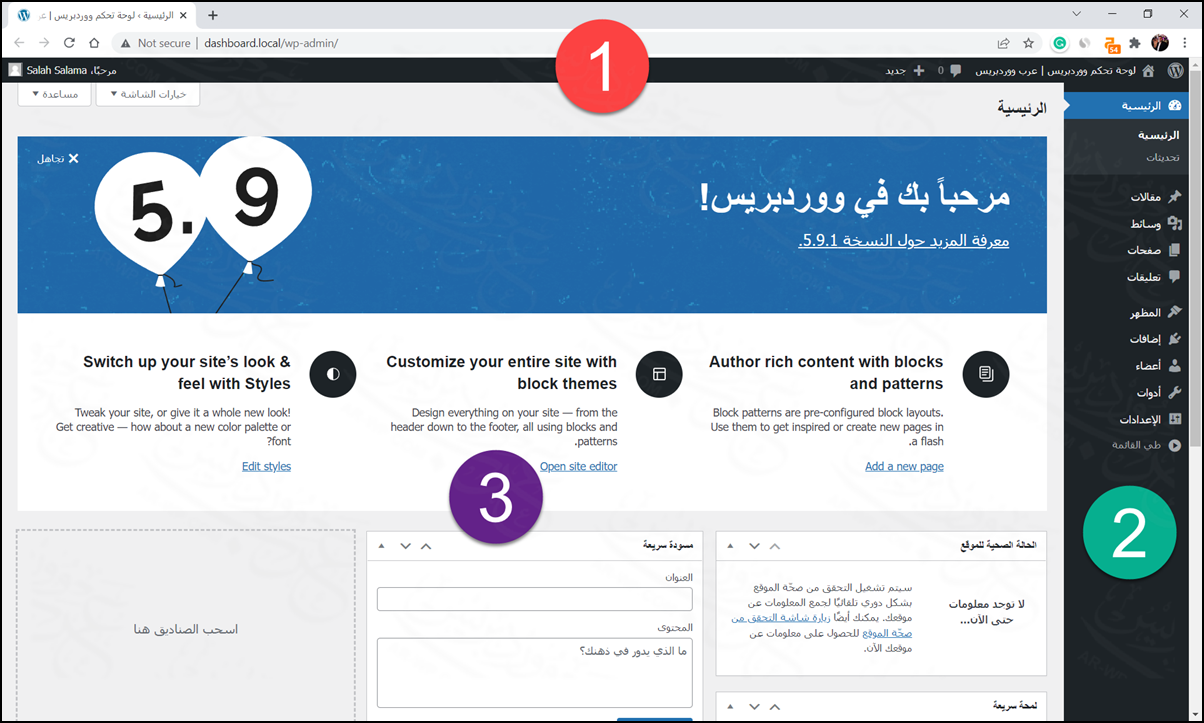
Task: Focus the العنوان title input field
Action: [535, 599]
